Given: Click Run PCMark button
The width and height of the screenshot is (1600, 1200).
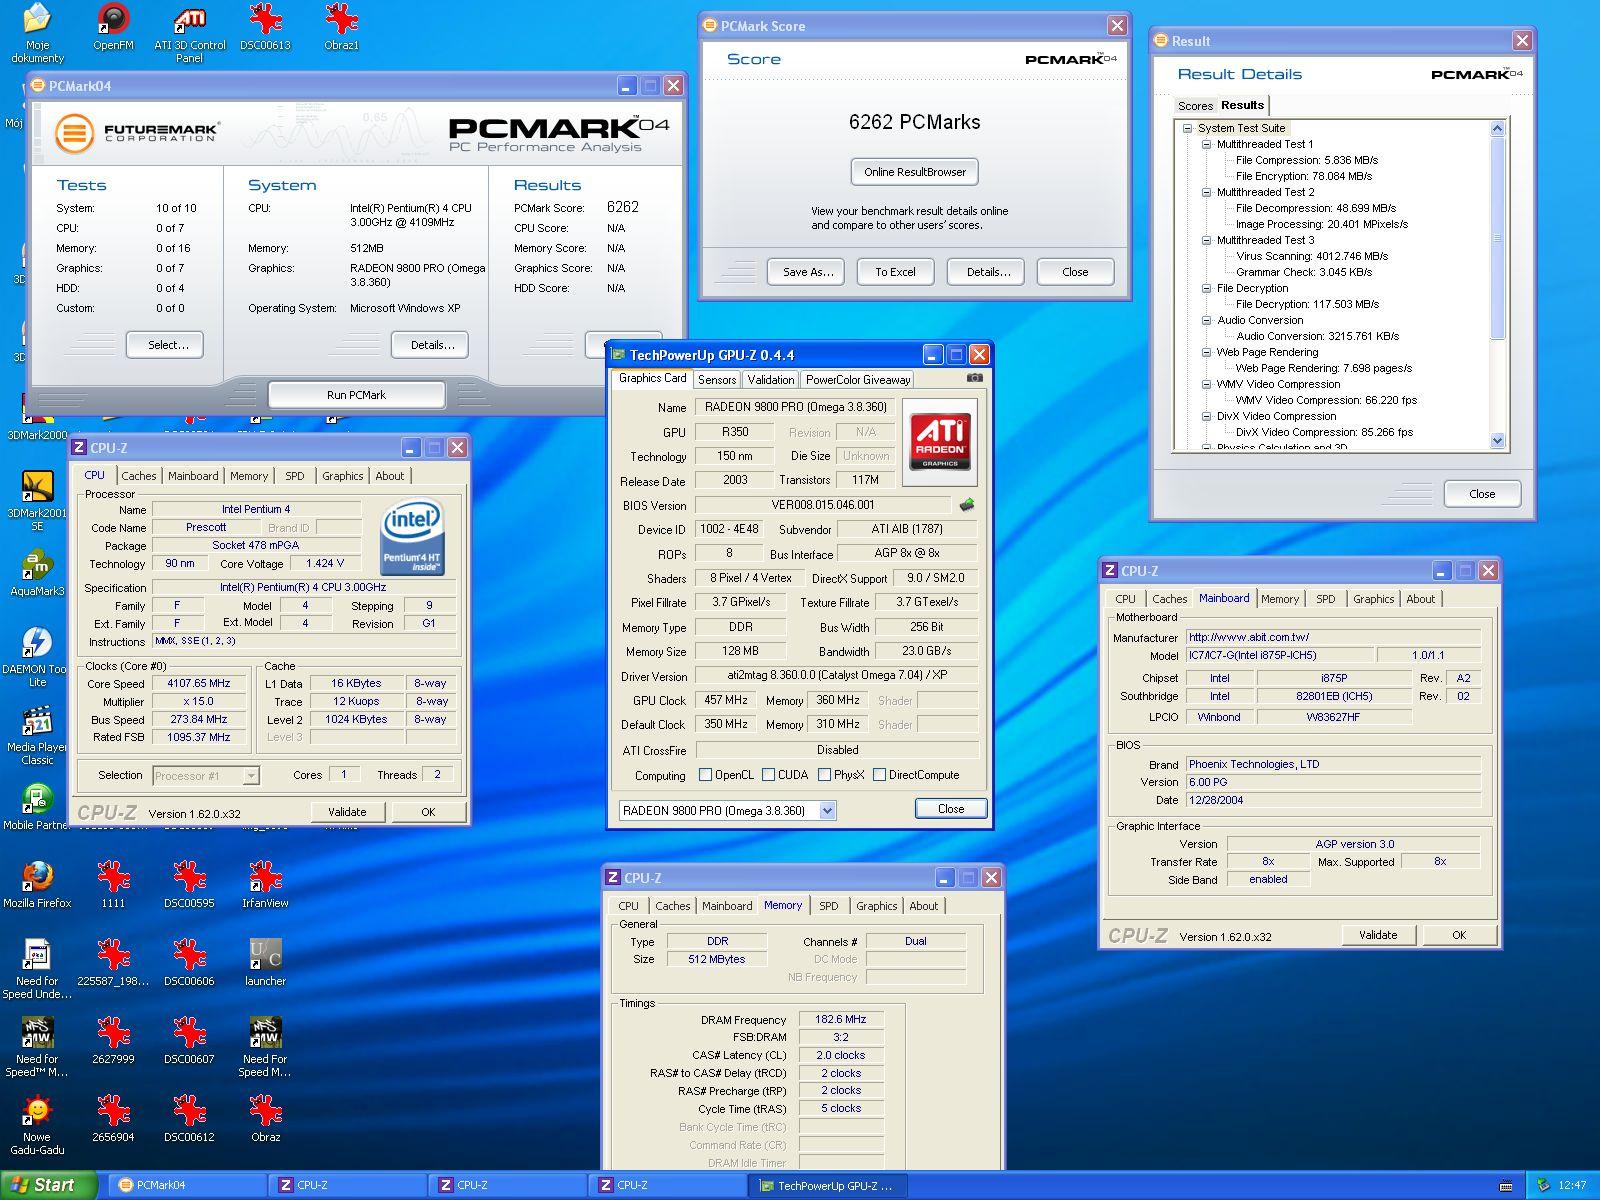Looking at the screenshot, I should [x=356, y=395].
